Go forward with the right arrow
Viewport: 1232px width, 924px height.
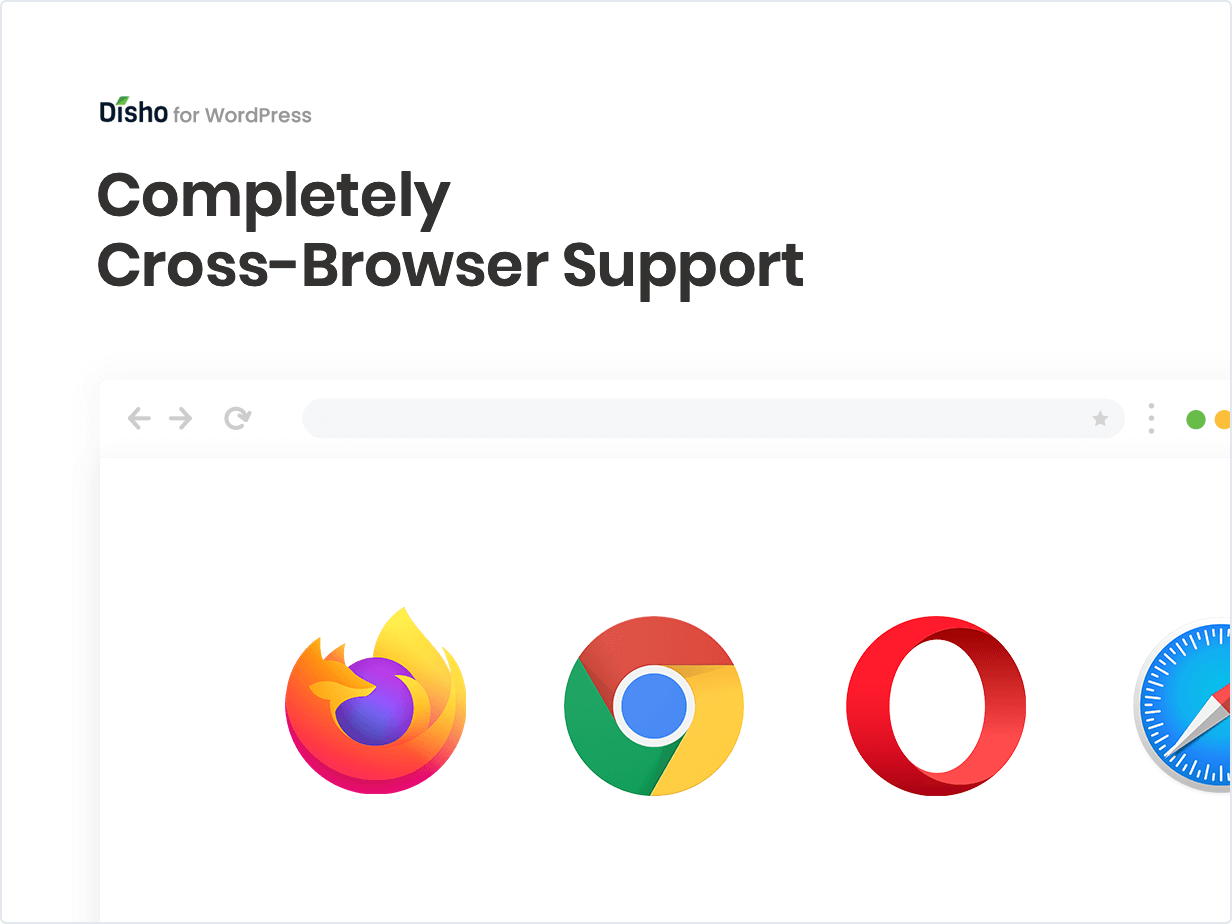click(x=180, y=419)
